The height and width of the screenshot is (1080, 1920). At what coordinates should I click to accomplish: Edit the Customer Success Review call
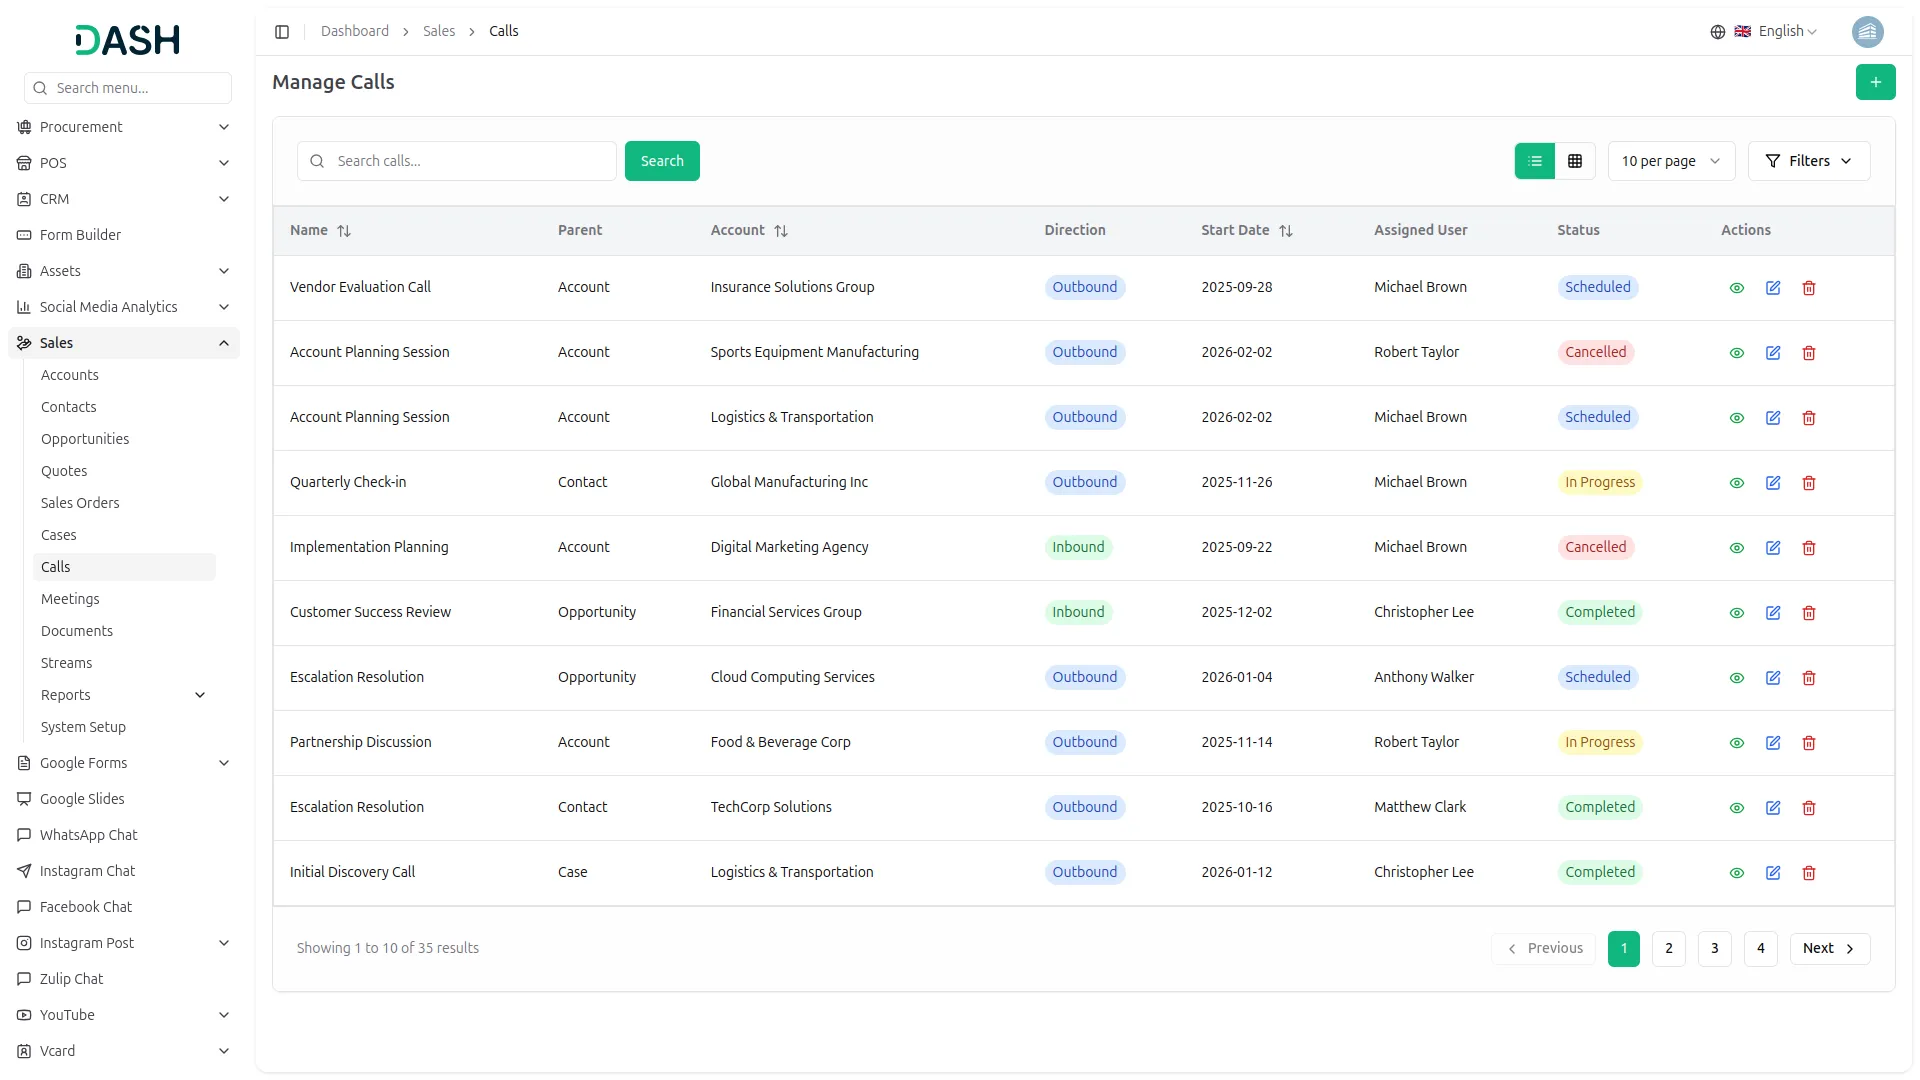1773,613
